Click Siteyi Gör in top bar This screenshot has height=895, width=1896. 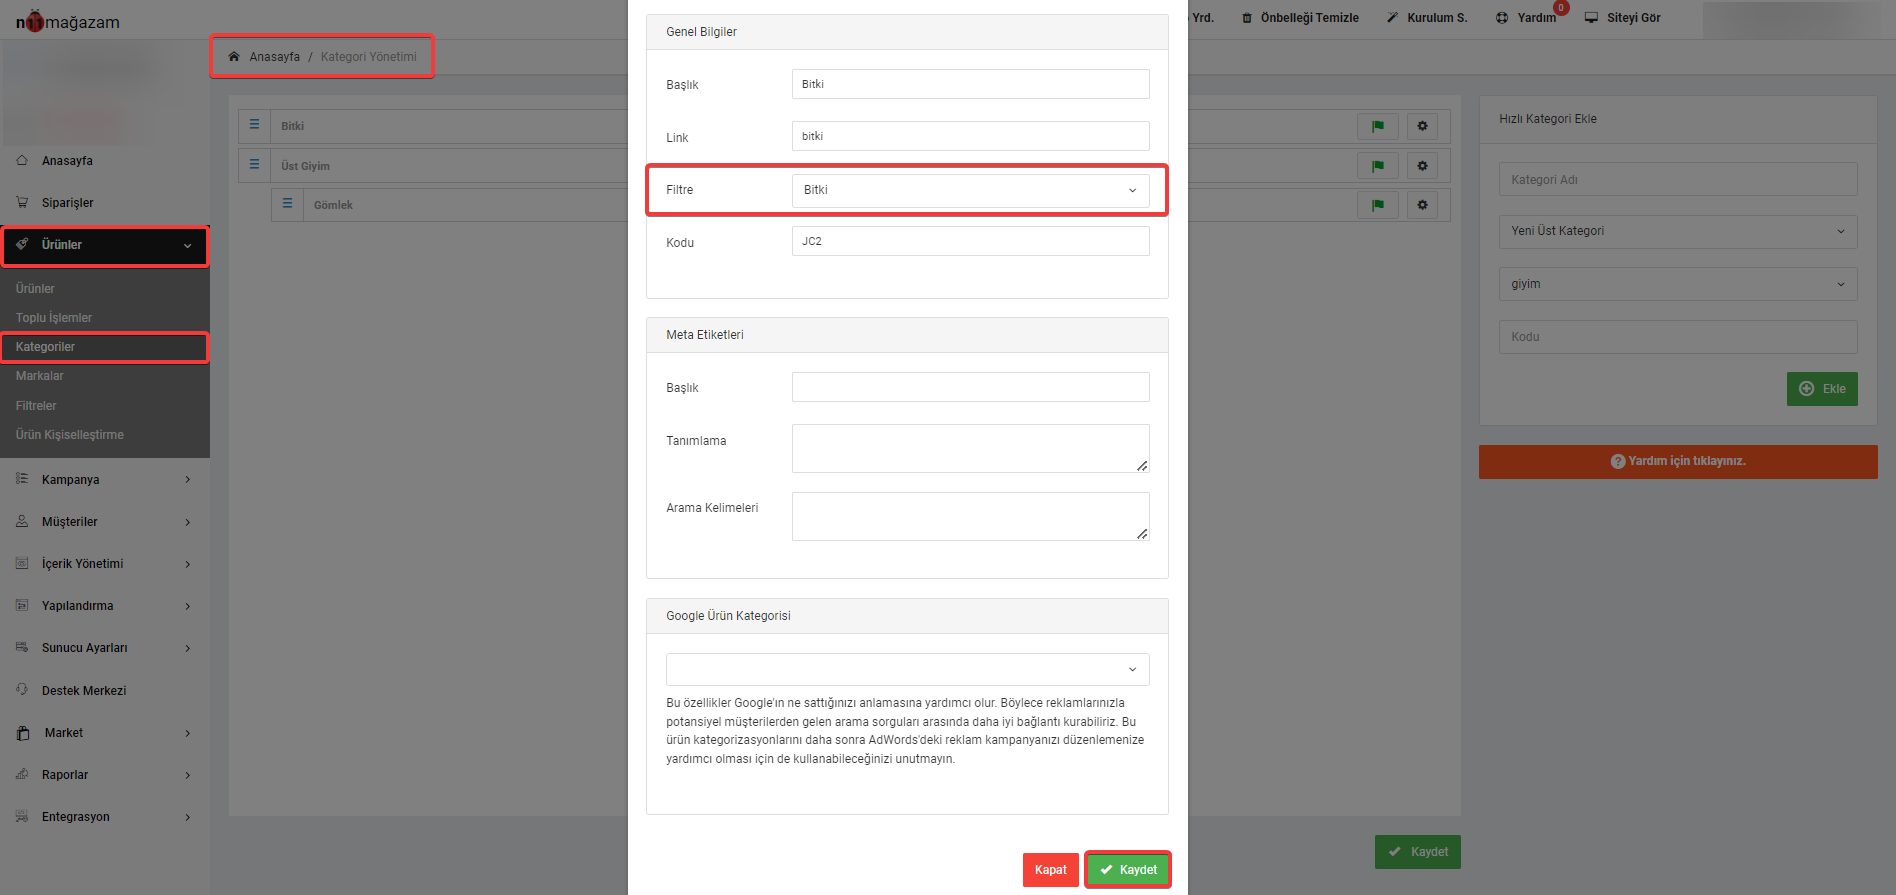[1622, 18]
